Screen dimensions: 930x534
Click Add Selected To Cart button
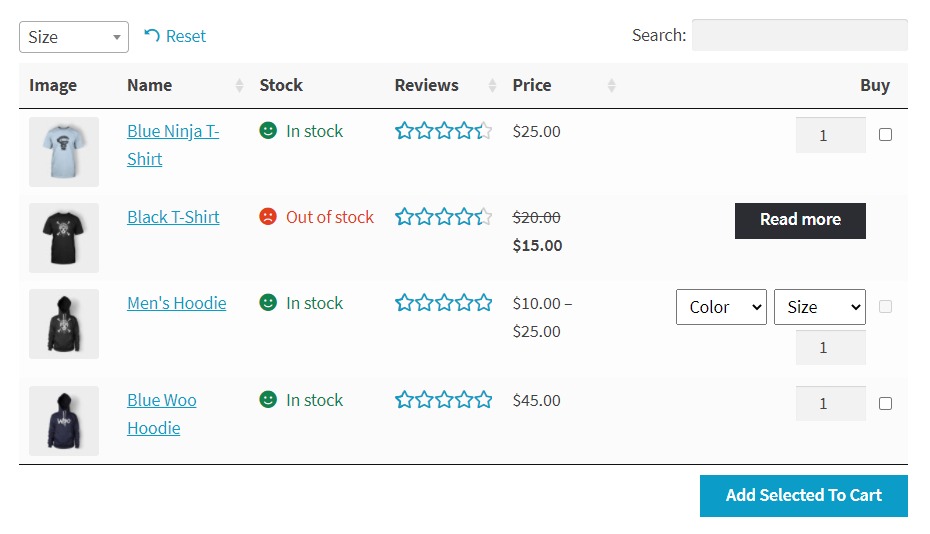click(804, 495)
